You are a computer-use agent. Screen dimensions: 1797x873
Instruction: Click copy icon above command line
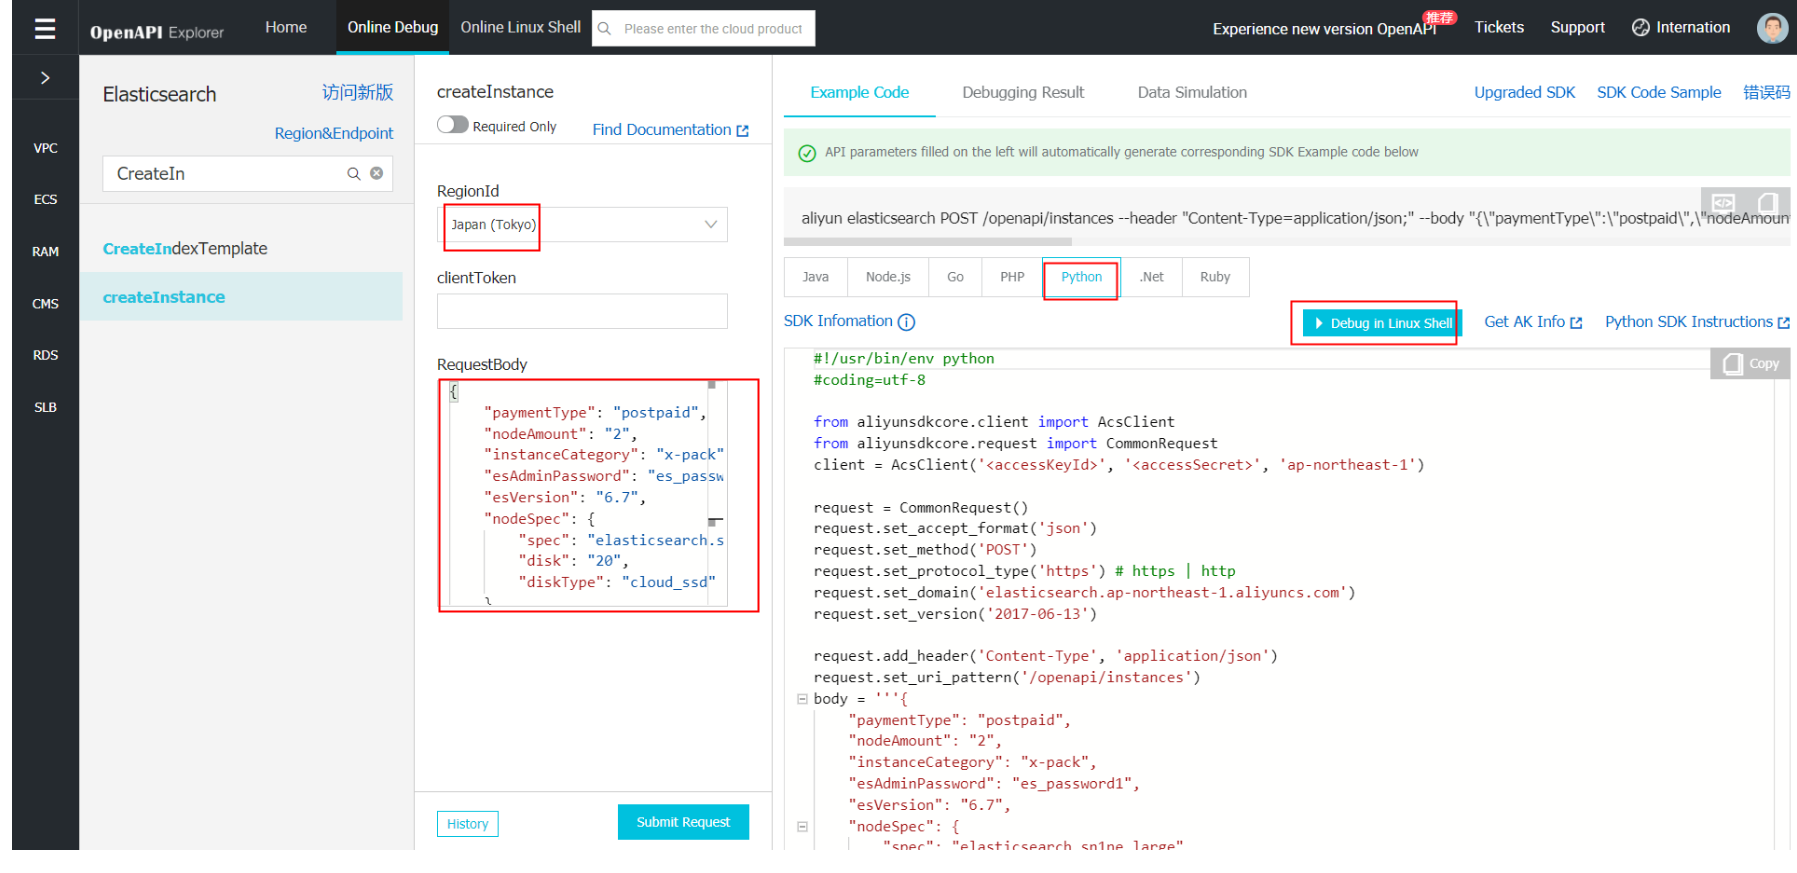[x=1767, y=203]
